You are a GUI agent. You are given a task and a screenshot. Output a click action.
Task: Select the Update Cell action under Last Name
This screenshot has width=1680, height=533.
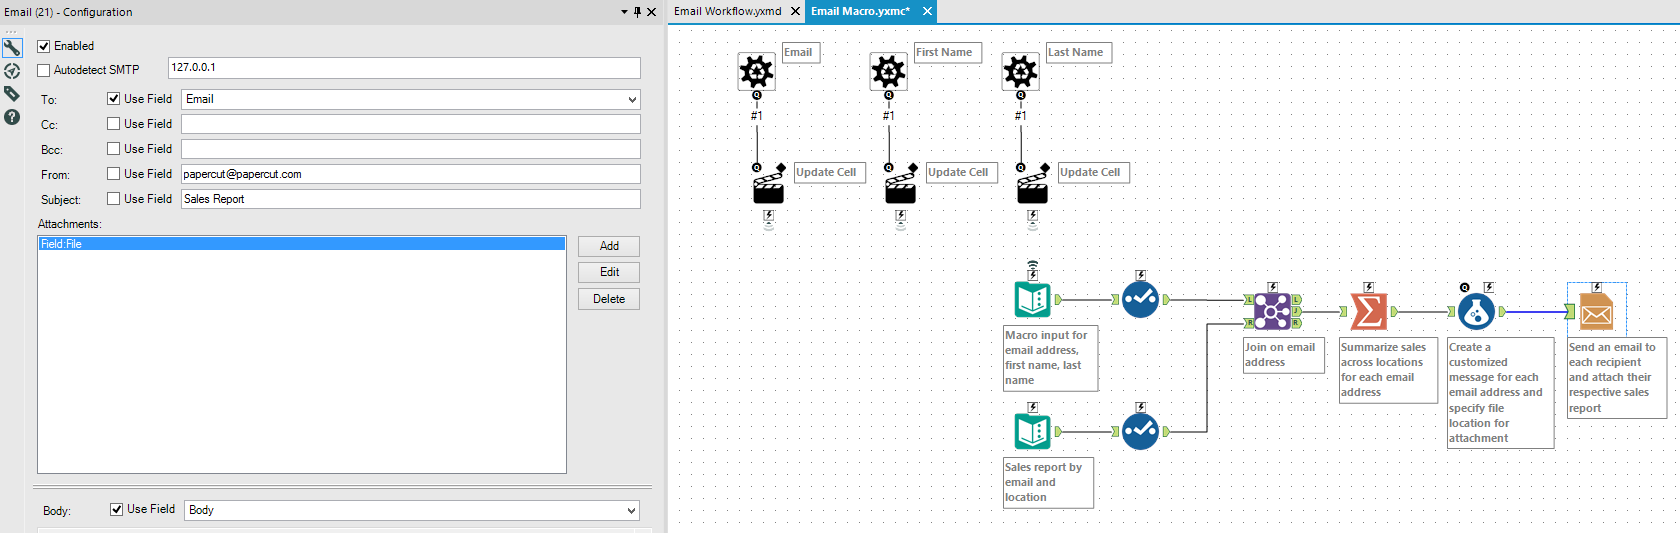coord(1032,188)
